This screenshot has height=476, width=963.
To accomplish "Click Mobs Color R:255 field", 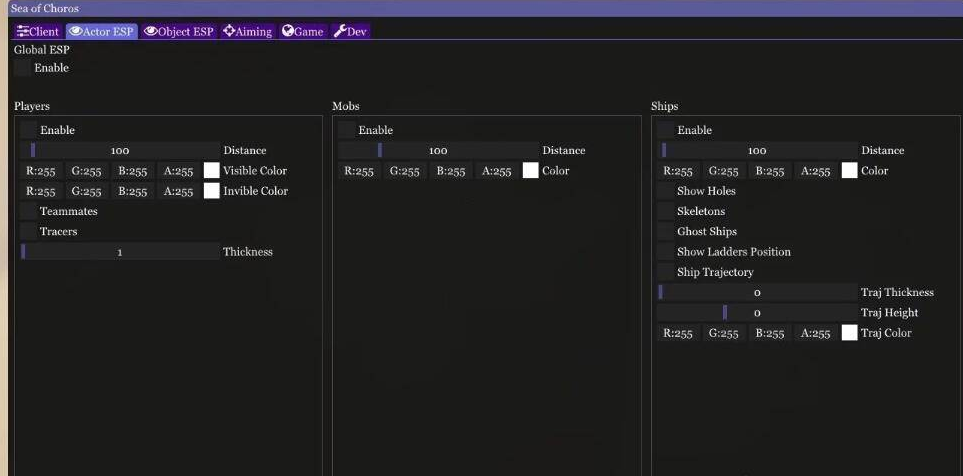I will tap(359, 171).
